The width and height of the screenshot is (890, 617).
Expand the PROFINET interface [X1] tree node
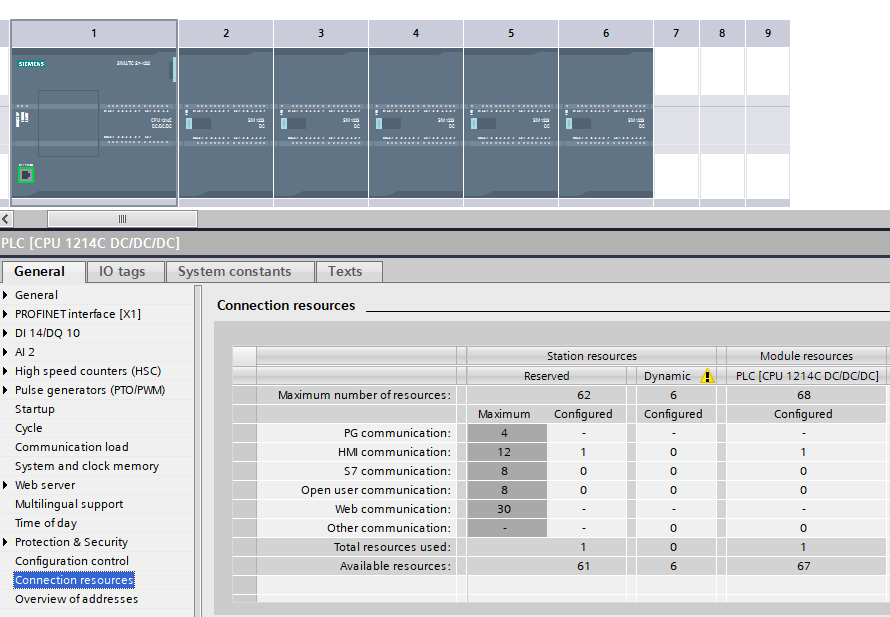[x=6, y=314]
